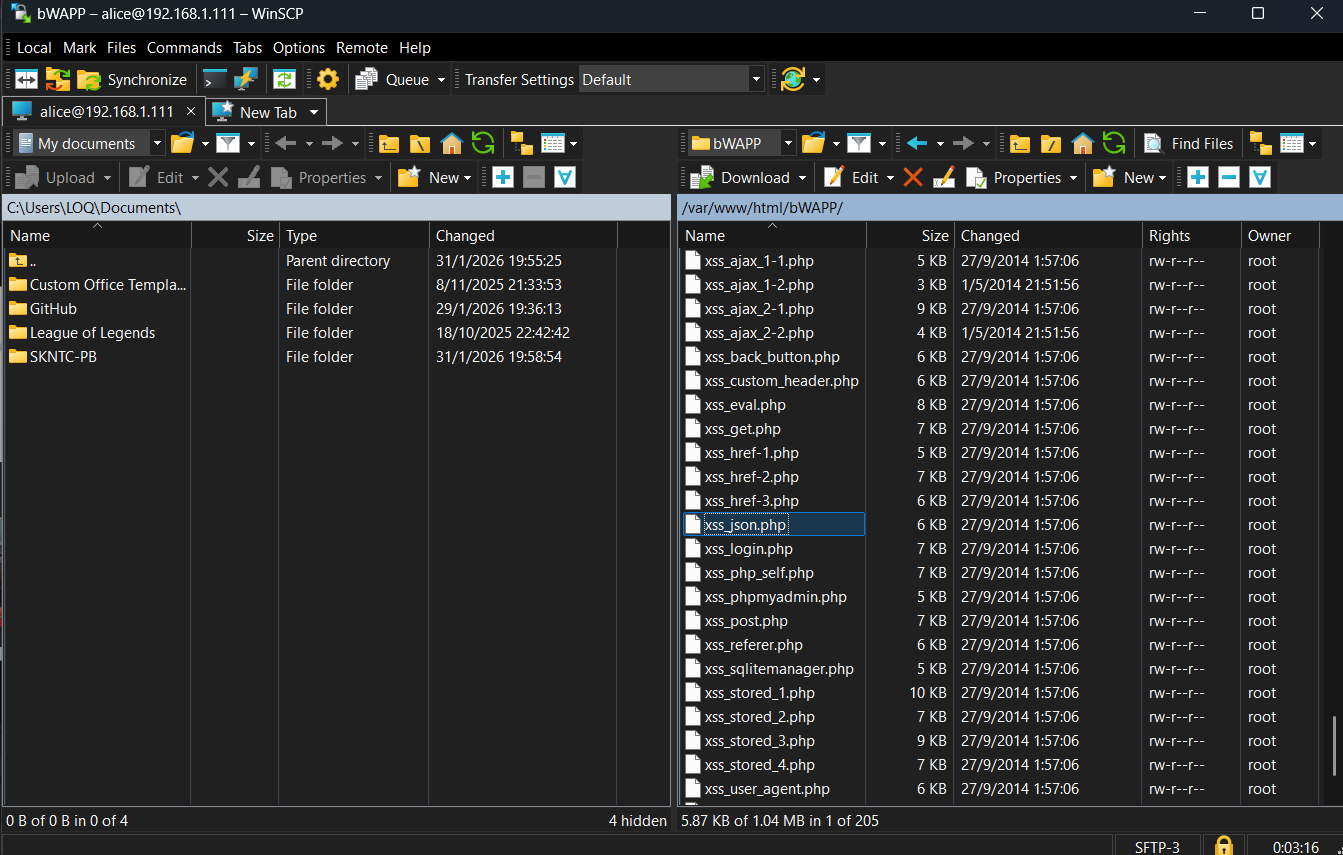Click the remote Select Files plus icon
This screenshot has height=855, width=1343.
tap(1198, 178)
